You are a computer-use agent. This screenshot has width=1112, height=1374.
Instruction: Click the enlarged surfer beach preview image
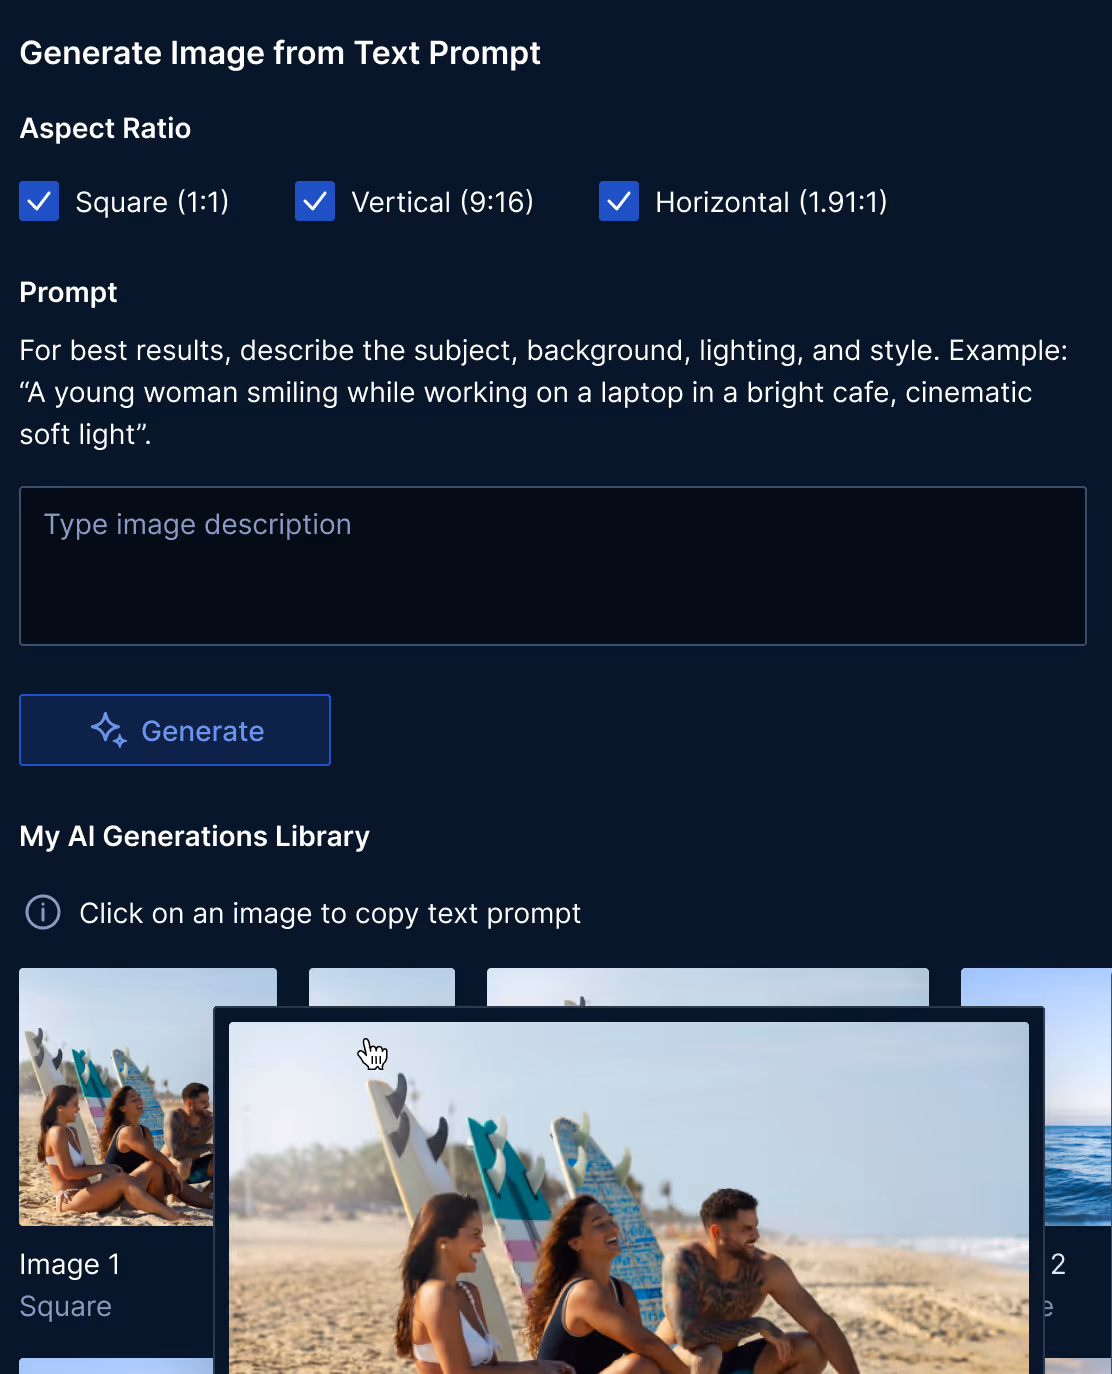click(x=629, y=1198)
